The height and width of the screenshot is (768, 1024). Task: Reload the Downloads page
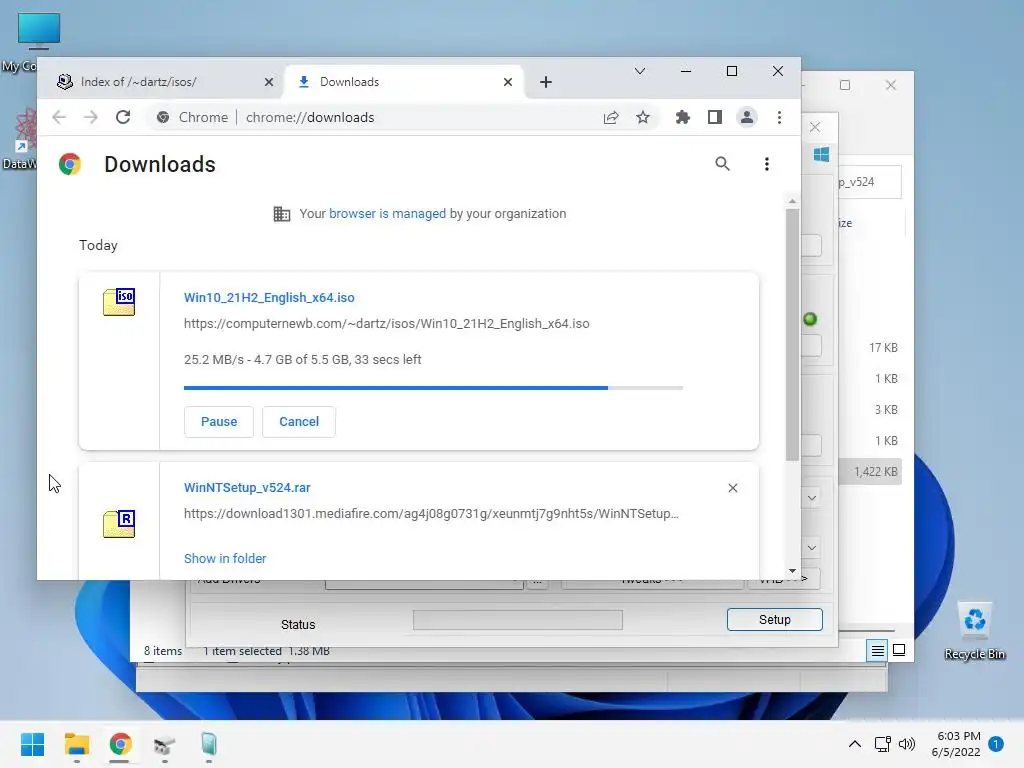[123, 118]
